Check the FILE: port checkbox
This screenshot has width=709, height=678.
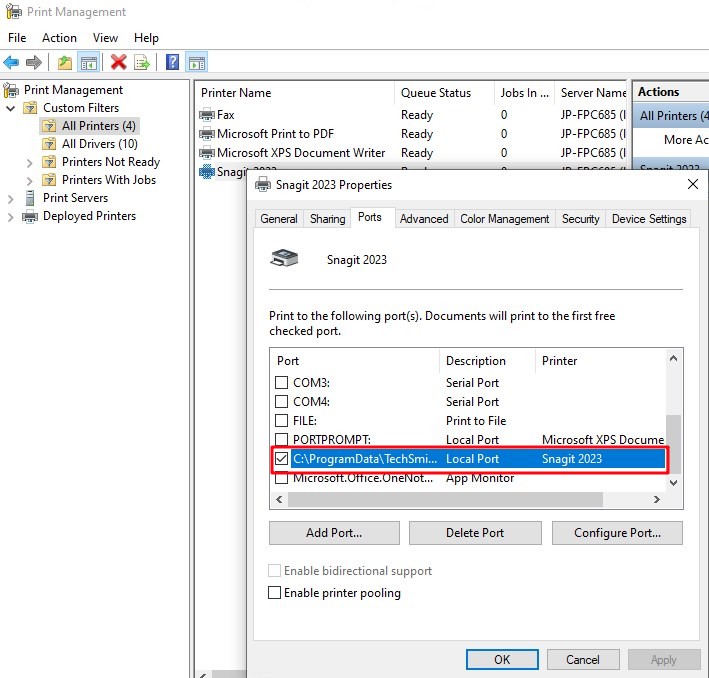tap(281, 421)
